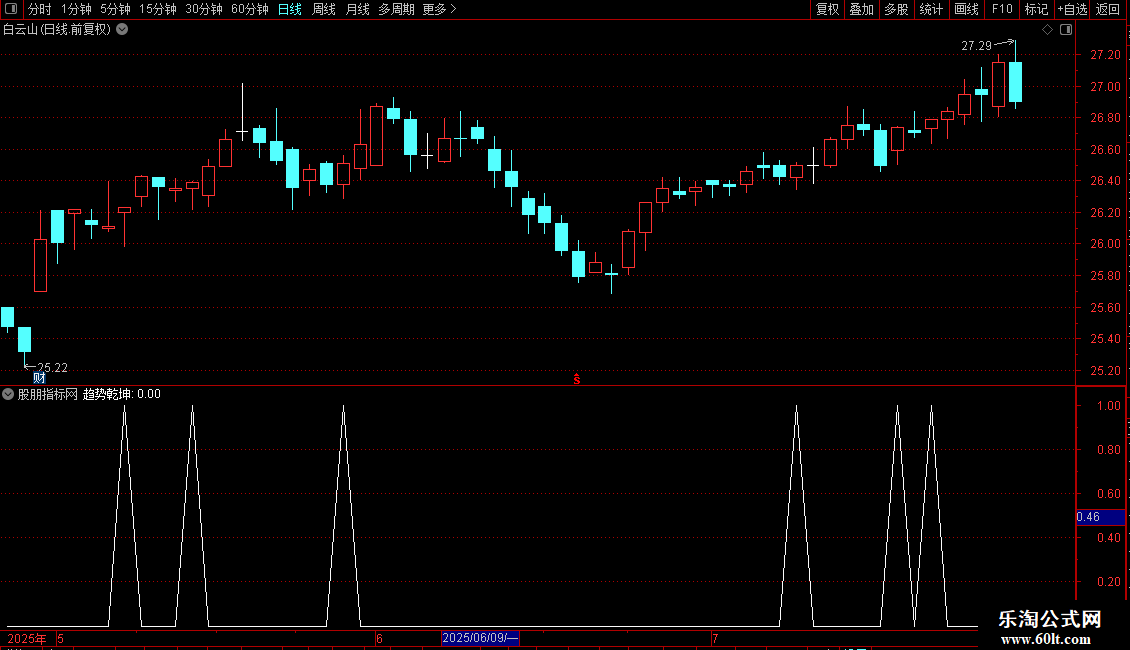Click the month 6 marker on time axis
Screen dimensions: 1130x650
tap(379, 638)
